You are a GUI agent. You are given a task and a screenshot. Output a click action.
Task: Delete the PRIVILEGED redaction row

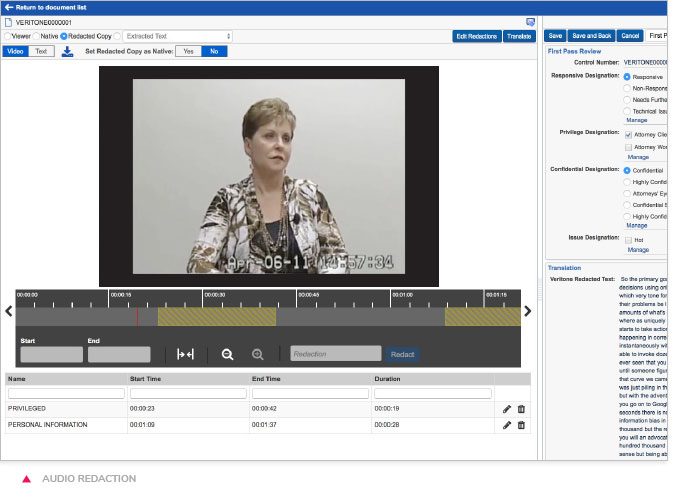coord(521,409)
